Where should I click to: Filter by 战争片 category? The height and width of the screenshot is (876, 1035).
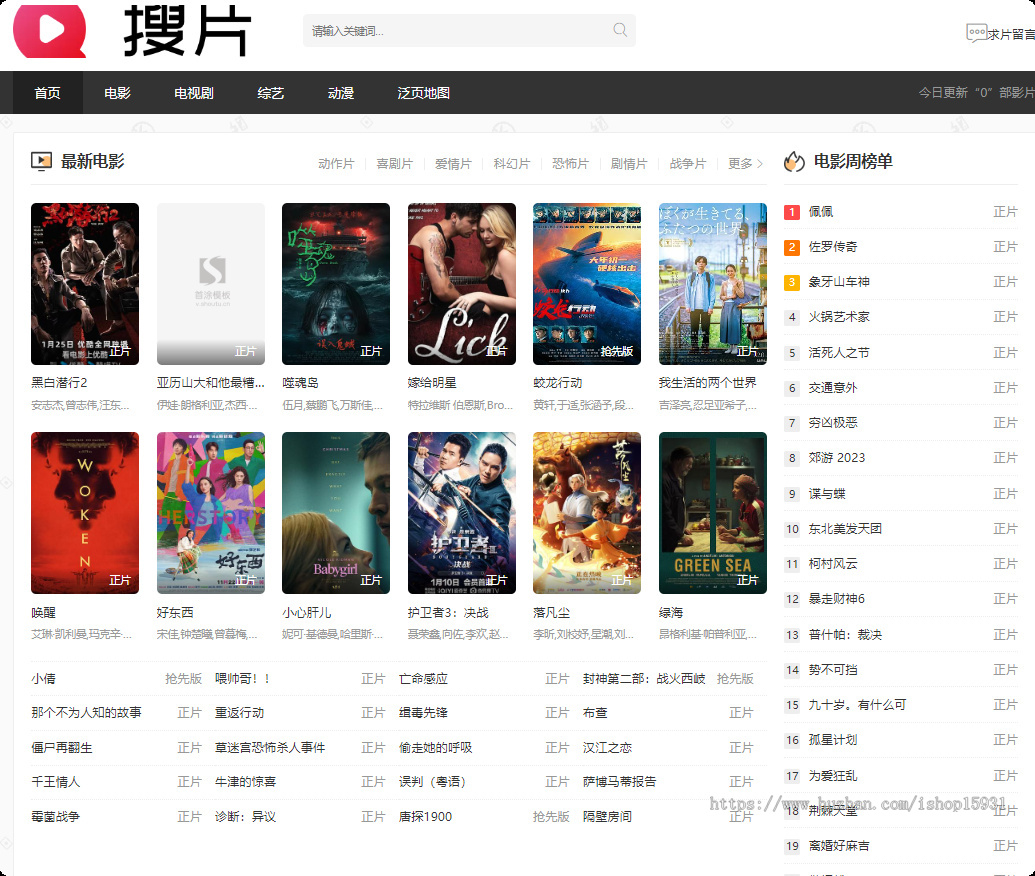(x=688, y=164)
